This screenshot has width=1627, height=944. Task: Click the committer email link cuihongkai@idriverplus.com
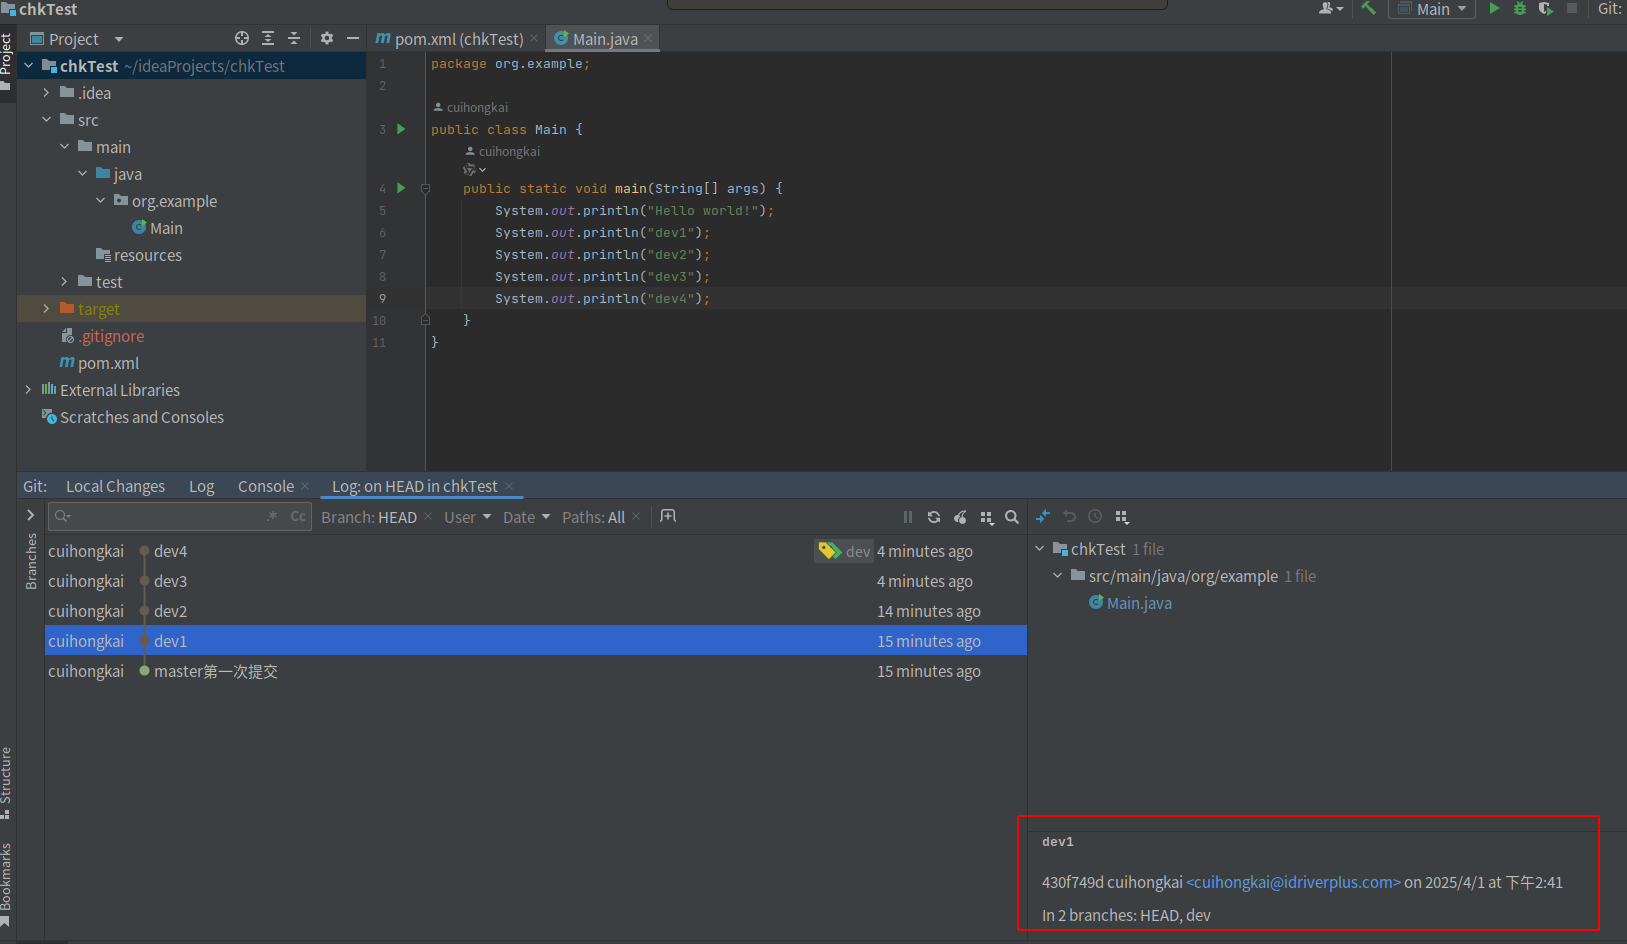1293,882
